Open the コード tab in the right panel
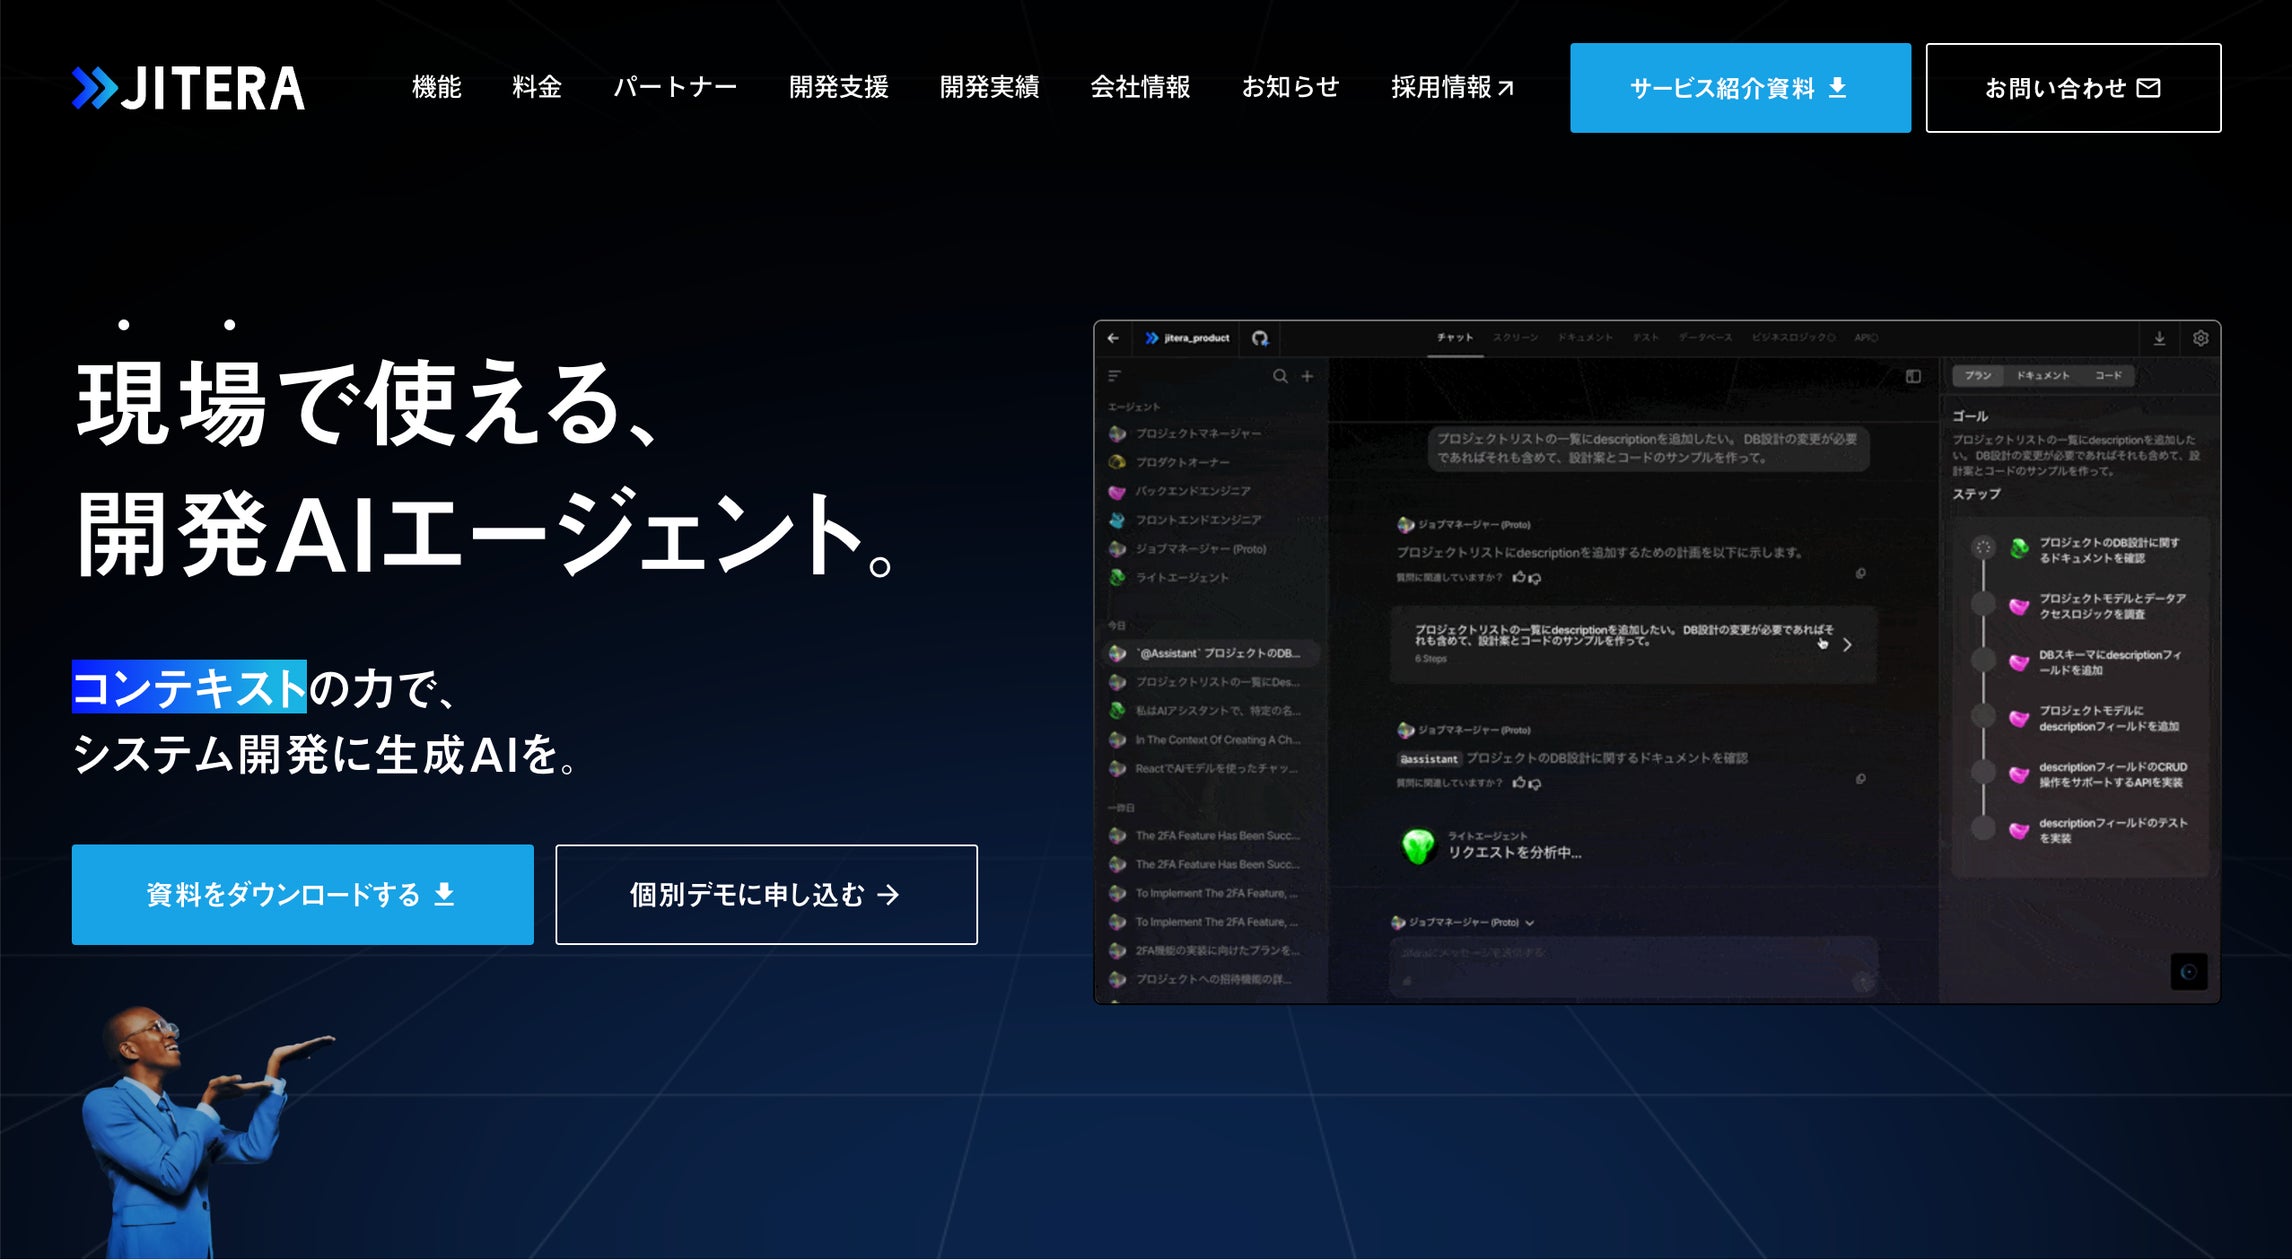2292x1260 pixels. [2109, 375]
